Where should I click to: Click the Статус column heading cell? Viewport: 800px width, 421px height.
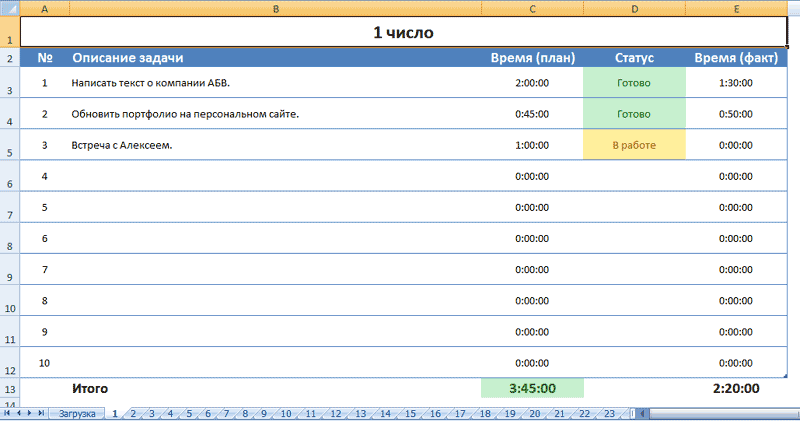click(634, 57)
